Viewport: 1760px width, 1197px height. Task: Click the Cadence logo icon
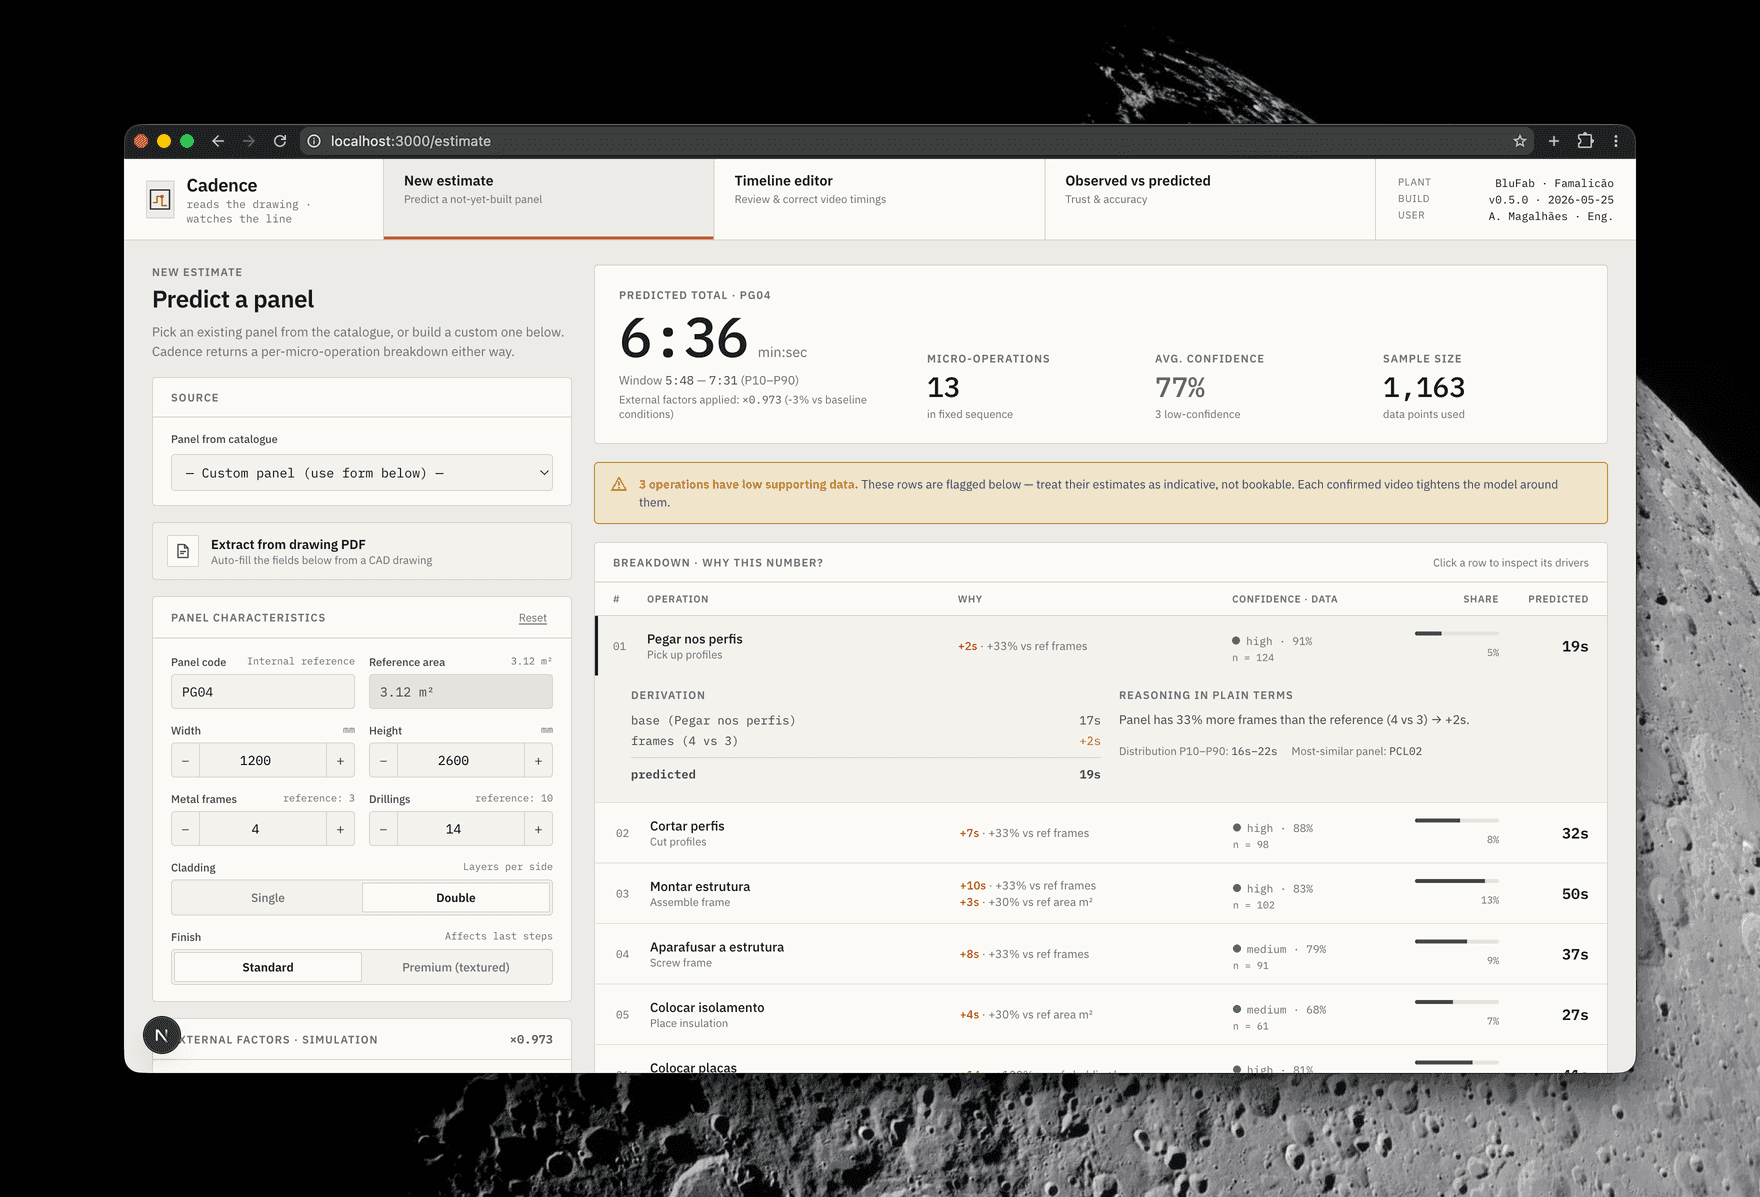pos(160,199)
